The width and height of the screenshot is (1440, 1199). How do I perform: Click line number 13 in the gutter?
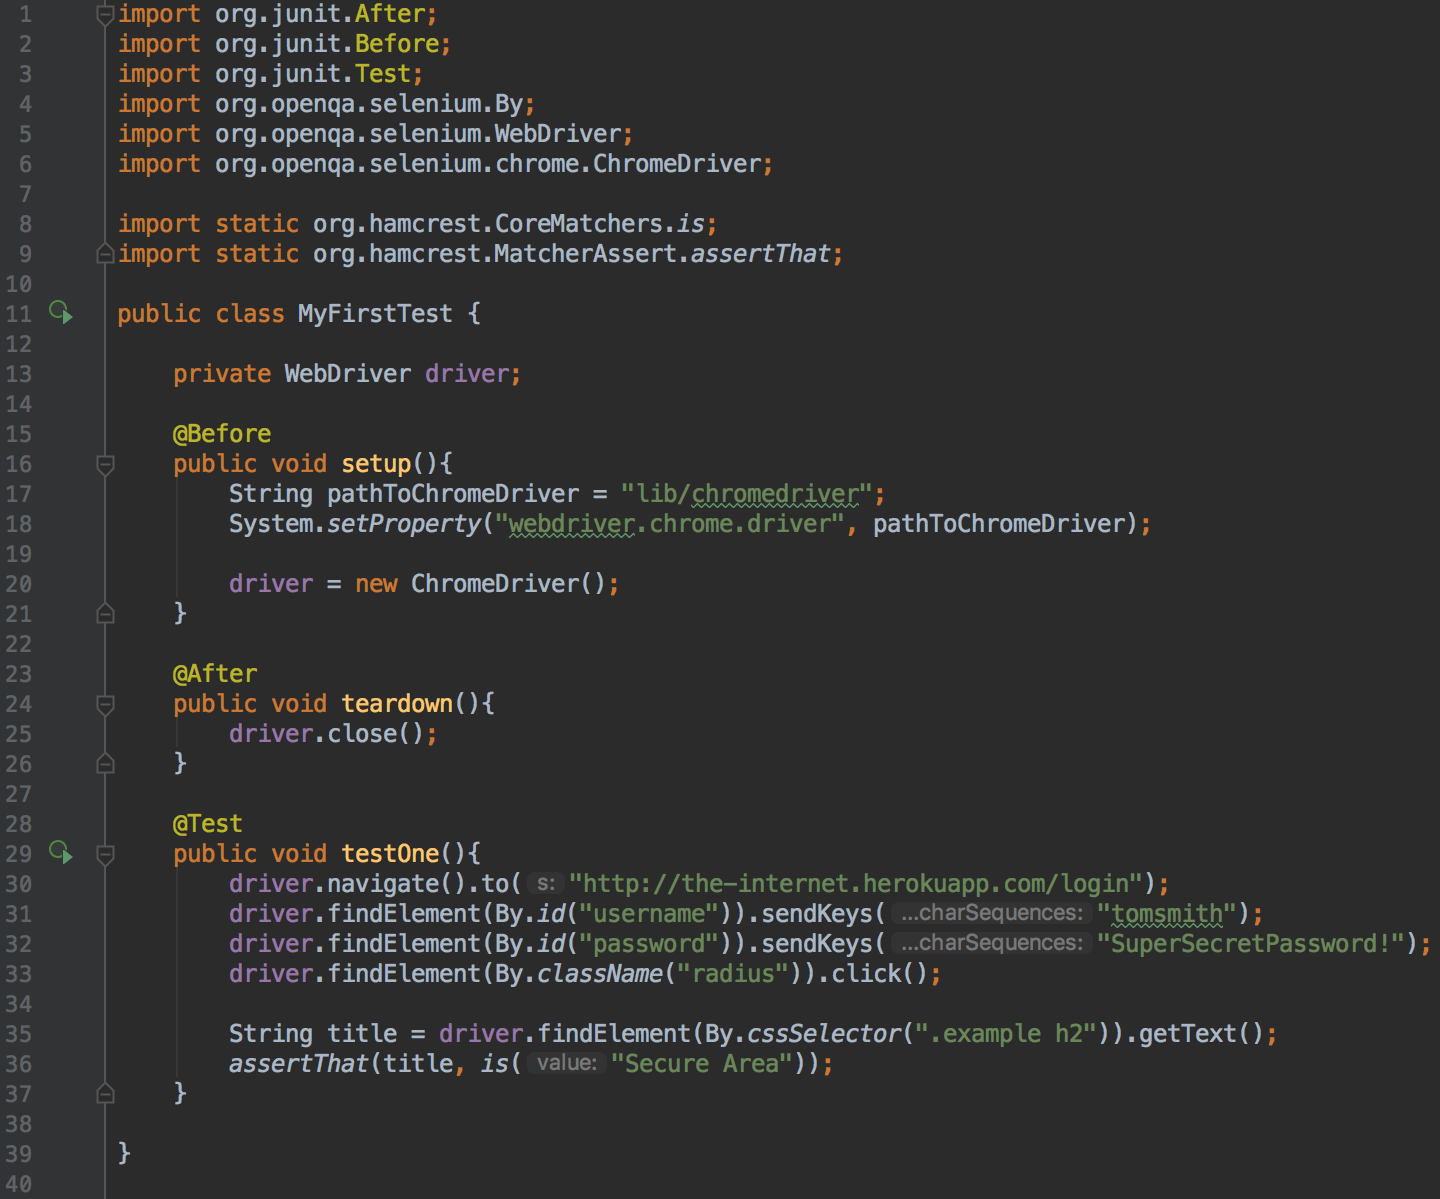click(18, 374)
